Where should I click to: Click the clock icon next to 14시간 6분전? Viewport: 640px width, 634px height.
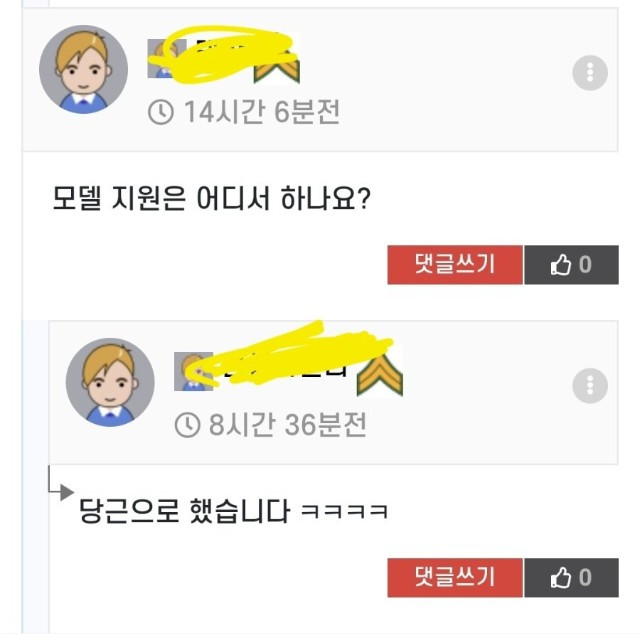click(161, 112)
